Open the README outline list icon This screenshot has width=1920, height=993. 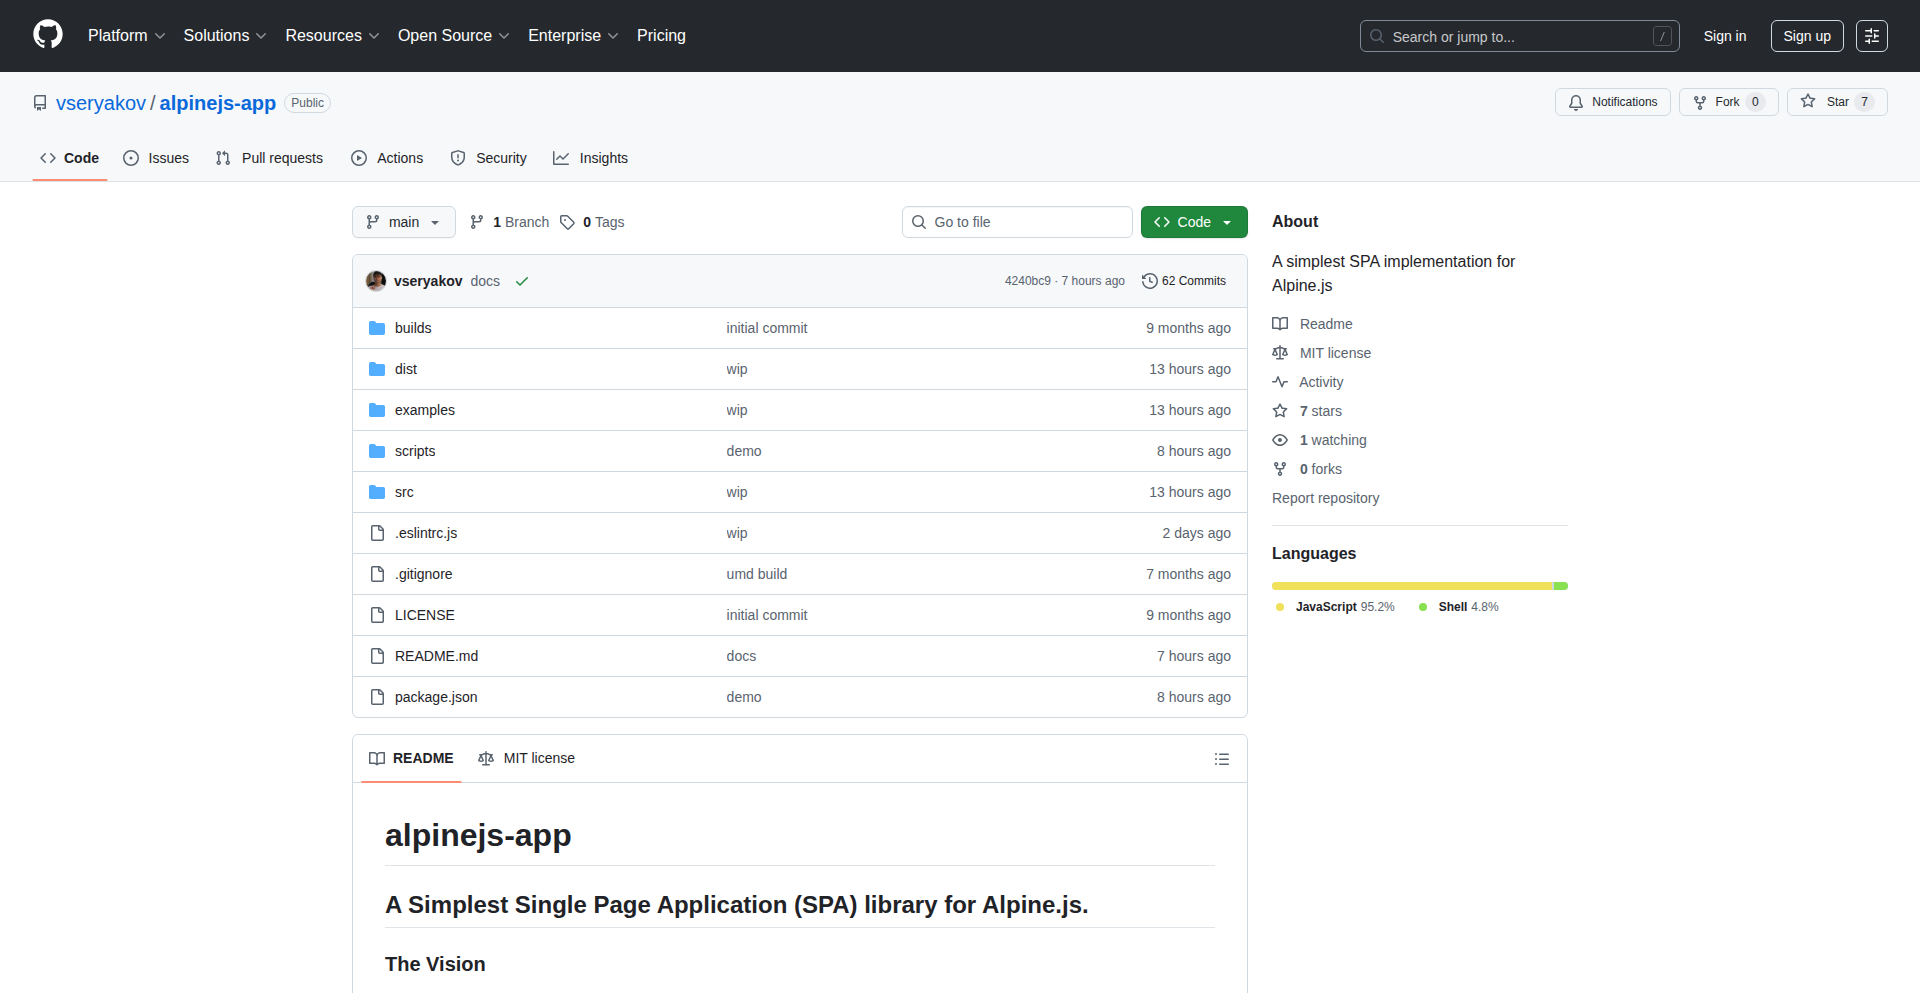pyautogui.click(x=1222, y=759)
